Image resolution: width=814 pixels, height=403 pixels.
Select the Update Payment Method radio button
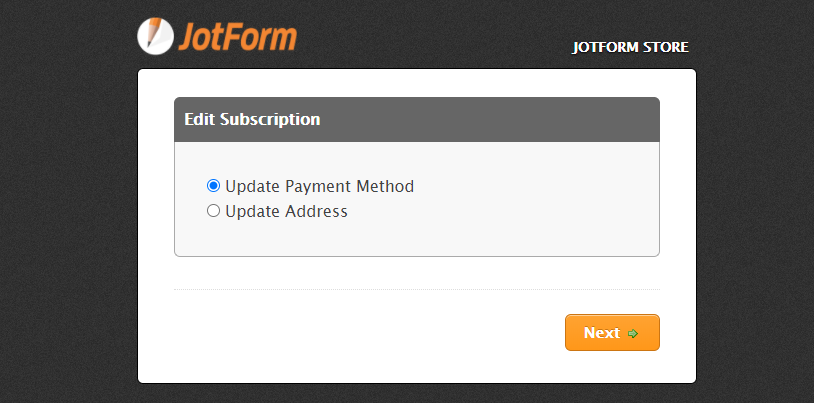(x=213, y=186)
